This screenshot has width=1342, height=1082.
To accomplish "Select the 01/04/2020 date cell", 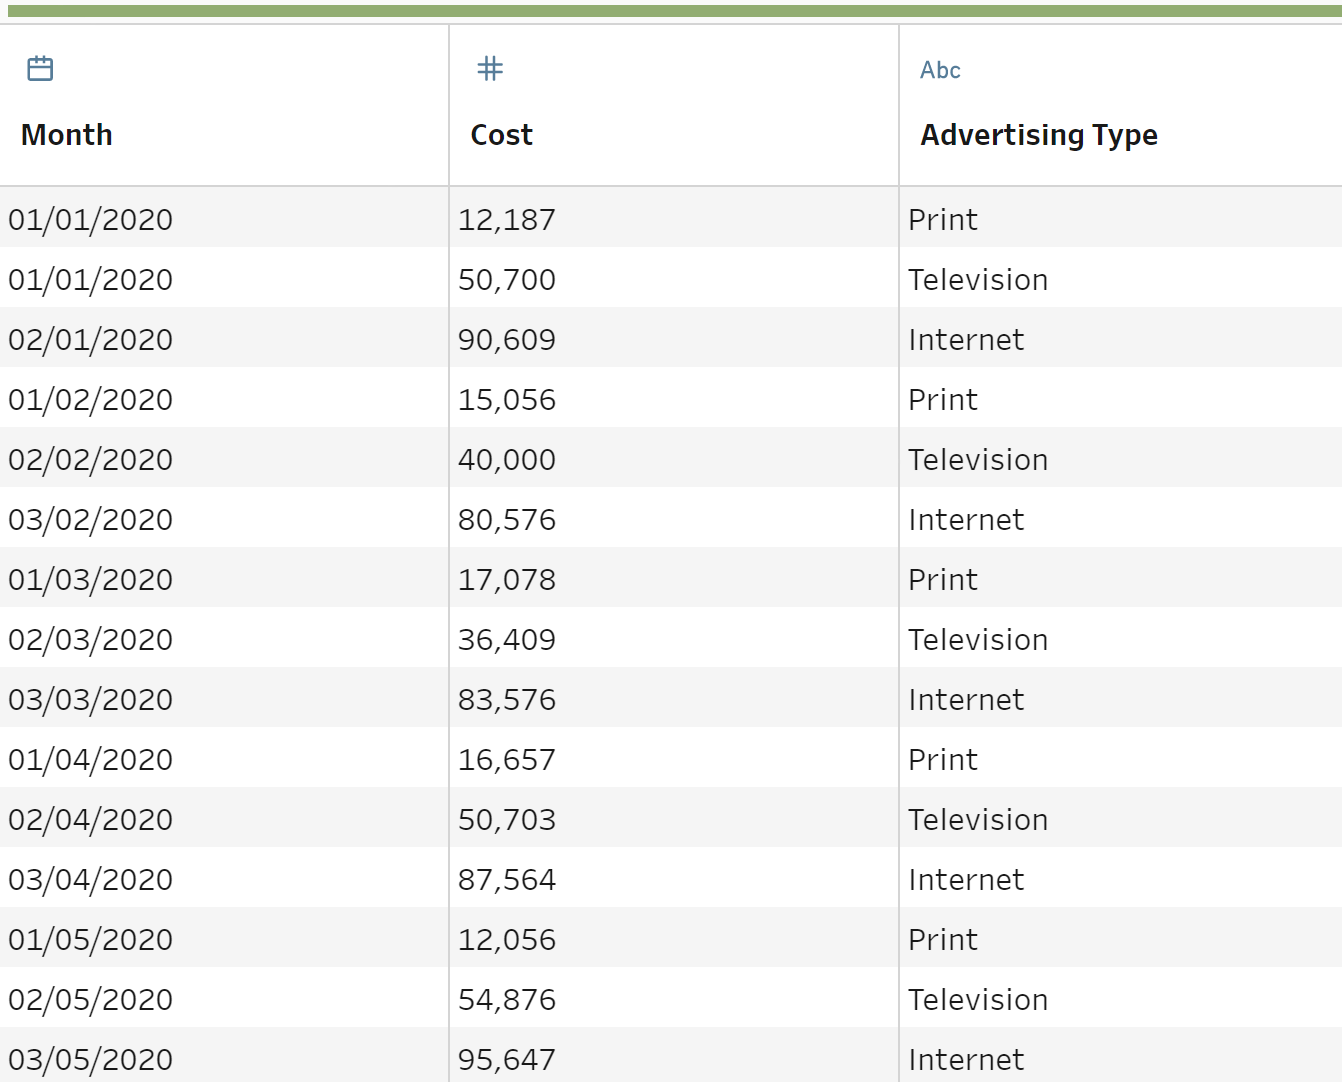I will point(91,760).
